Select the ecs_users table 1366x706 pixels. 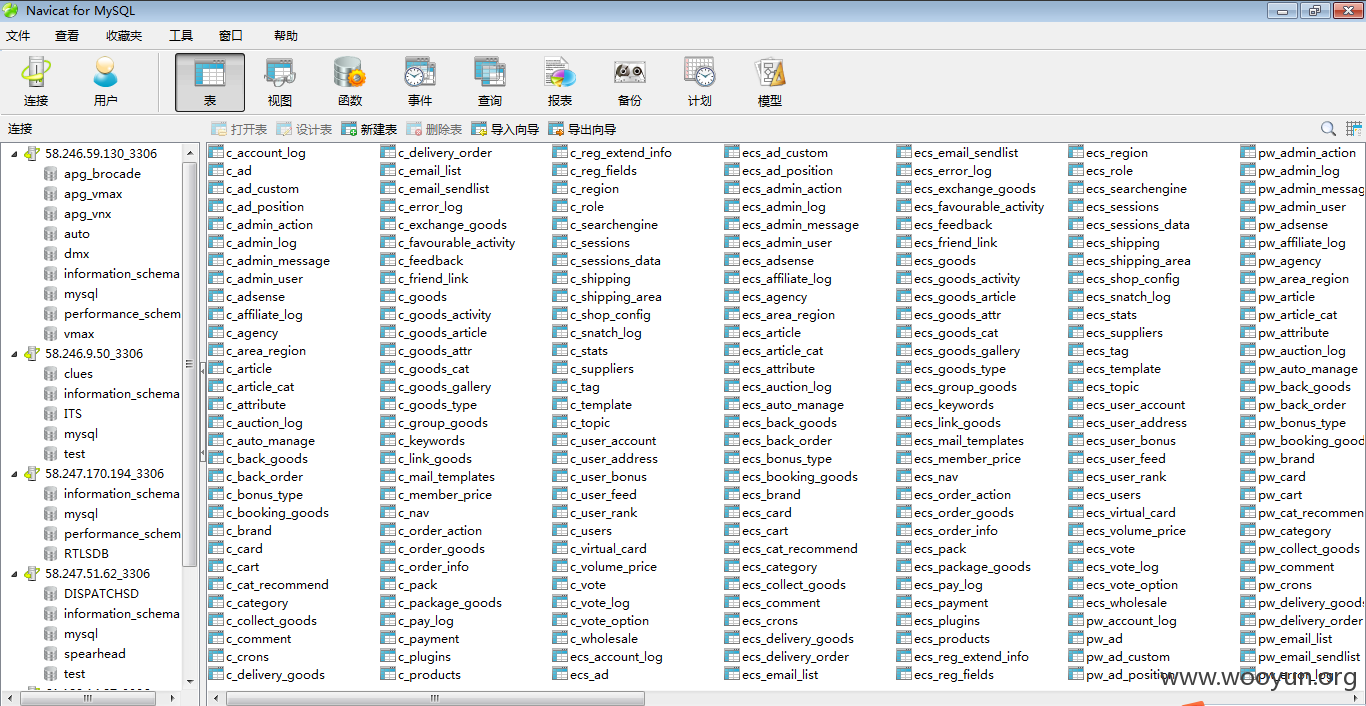coord(1105,495)
